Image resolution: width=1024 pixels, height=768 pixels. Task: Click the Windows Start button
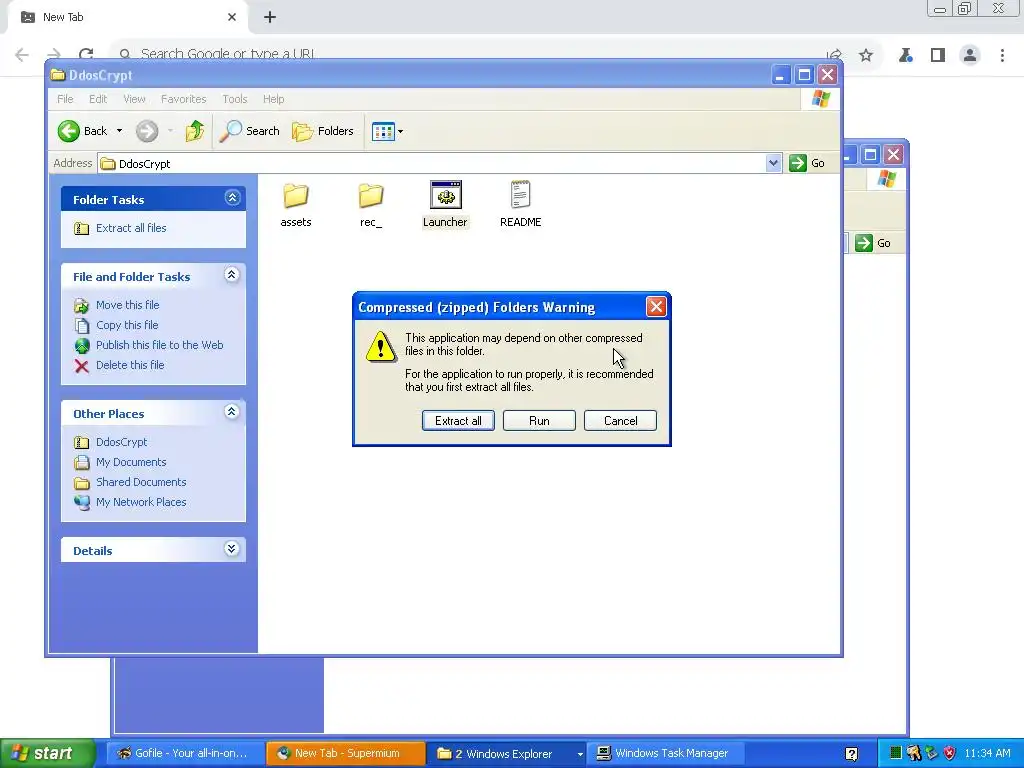48,754
